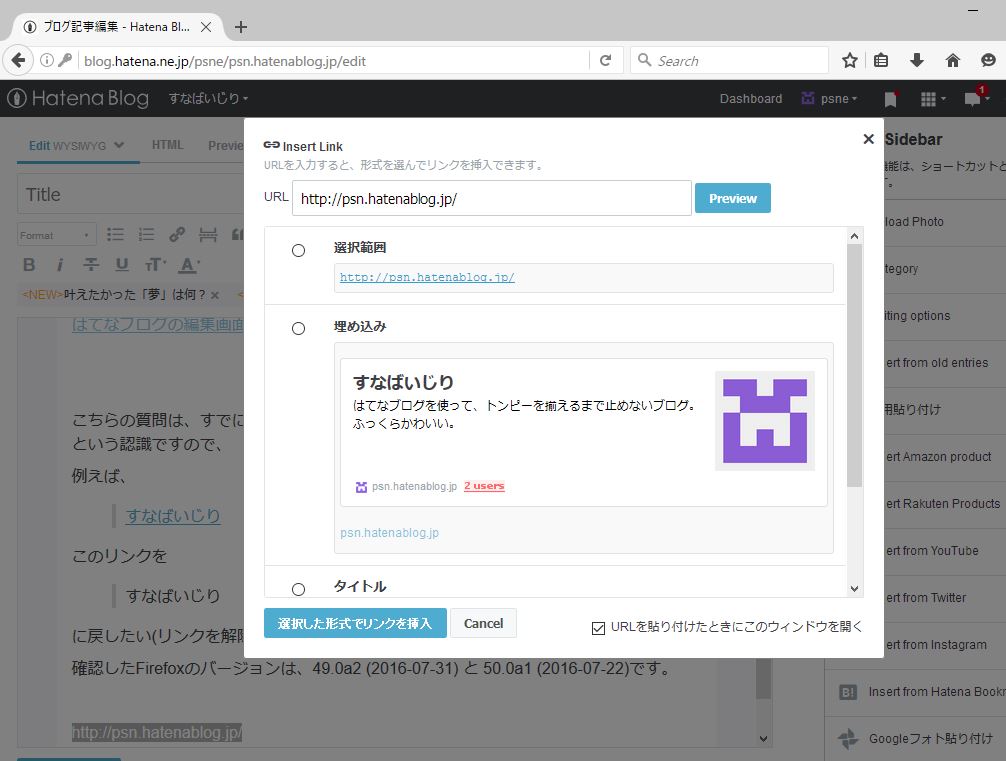Open the Format dropdown in editor
1006x761 pixels.
pos(56,235)
